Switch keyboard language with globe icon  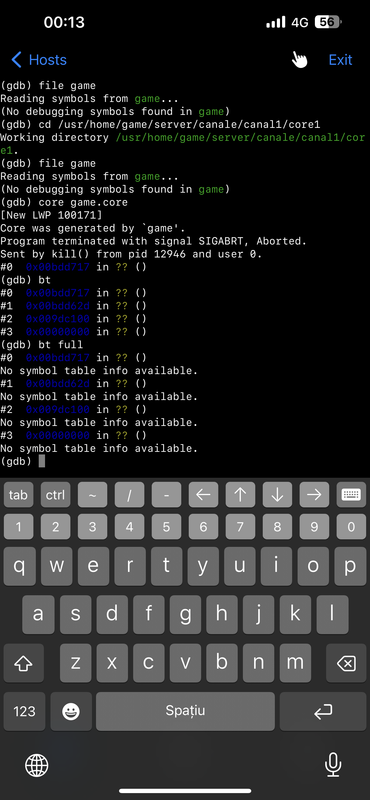37,766
